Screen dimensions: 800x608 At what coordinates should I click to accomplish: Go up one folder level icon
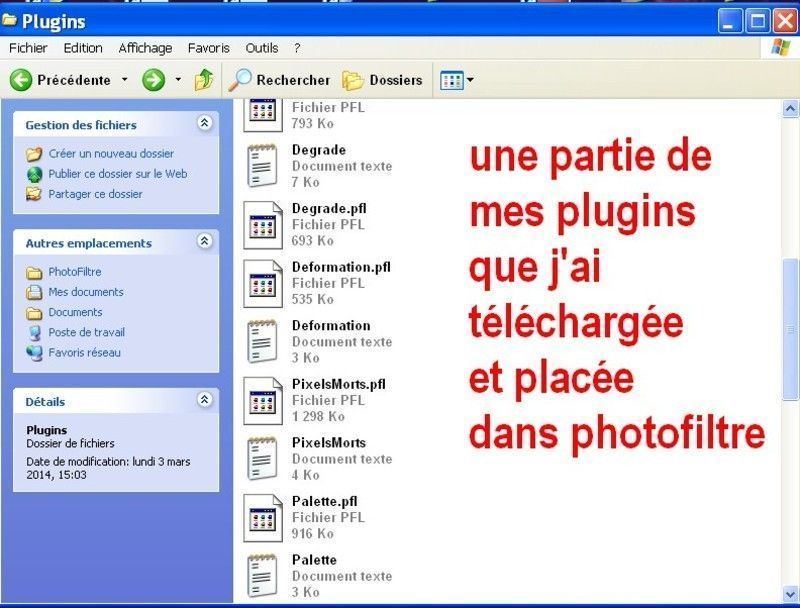point(204,80)
